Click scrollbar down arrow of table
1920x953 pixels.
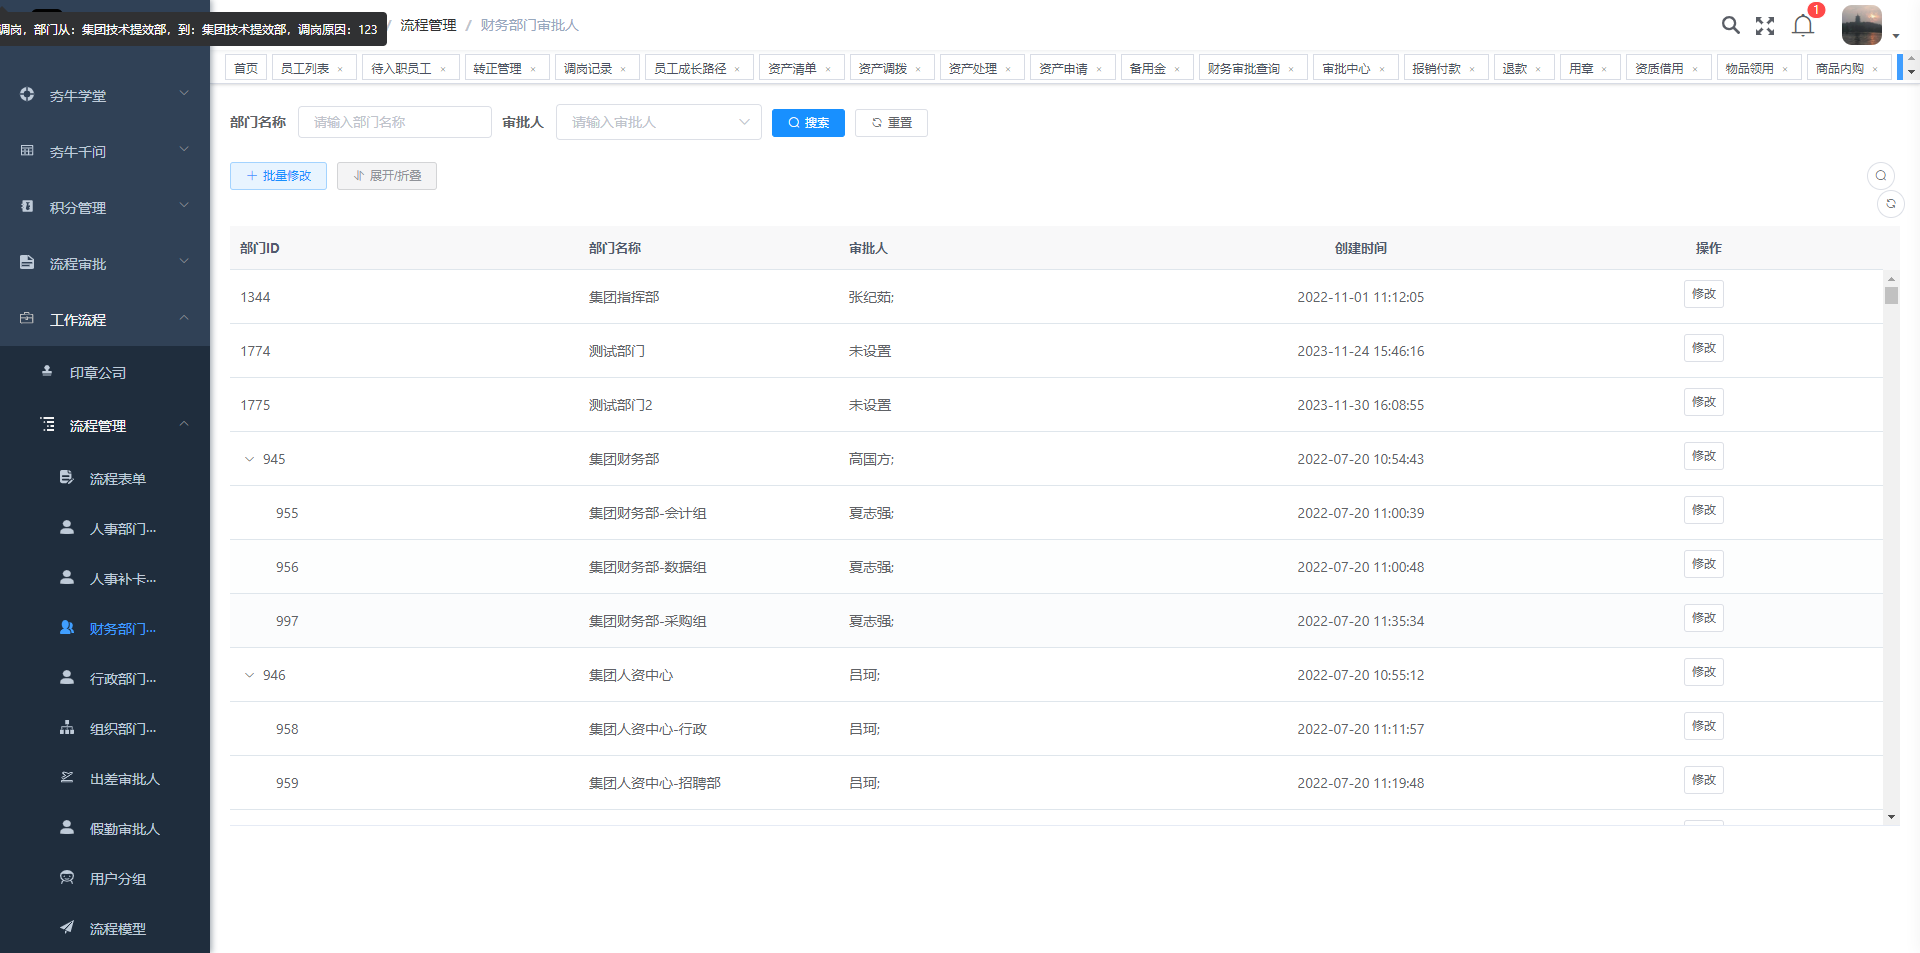tap(1891, 817)
